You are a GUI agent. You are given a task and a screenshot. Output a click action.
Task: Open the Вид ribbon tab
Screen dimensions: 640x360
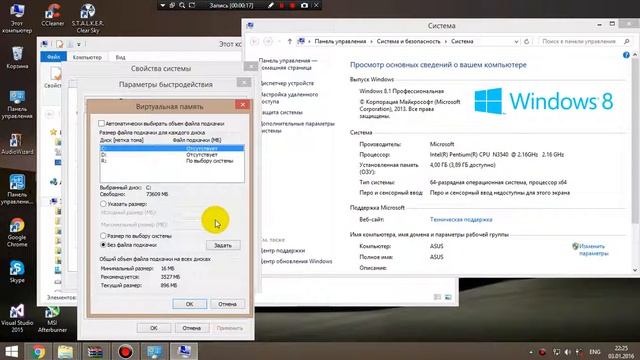(x=120, y=57)
